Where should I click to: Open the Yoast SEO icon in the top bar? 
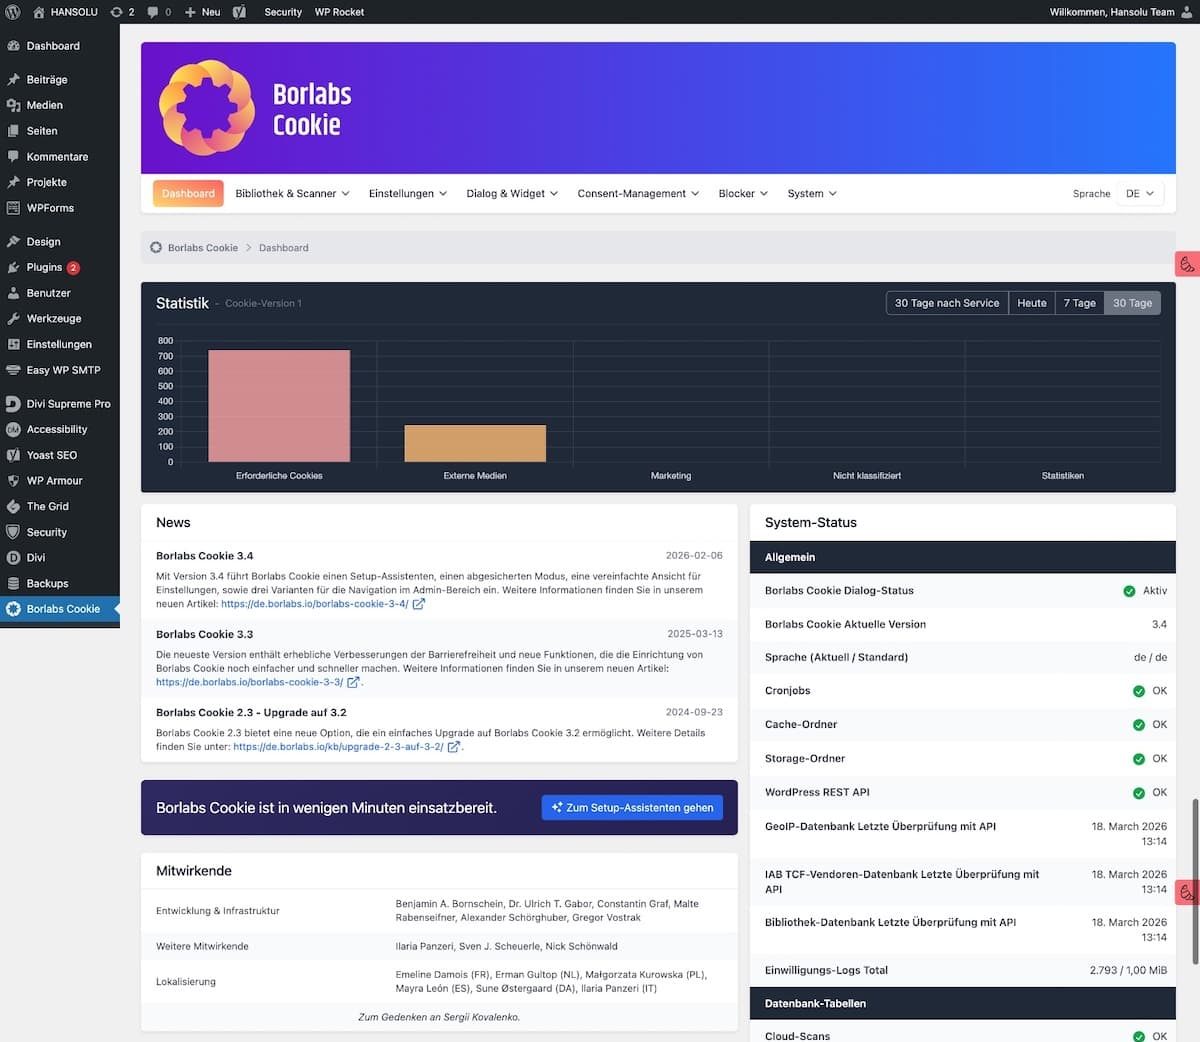coord(238,12)
